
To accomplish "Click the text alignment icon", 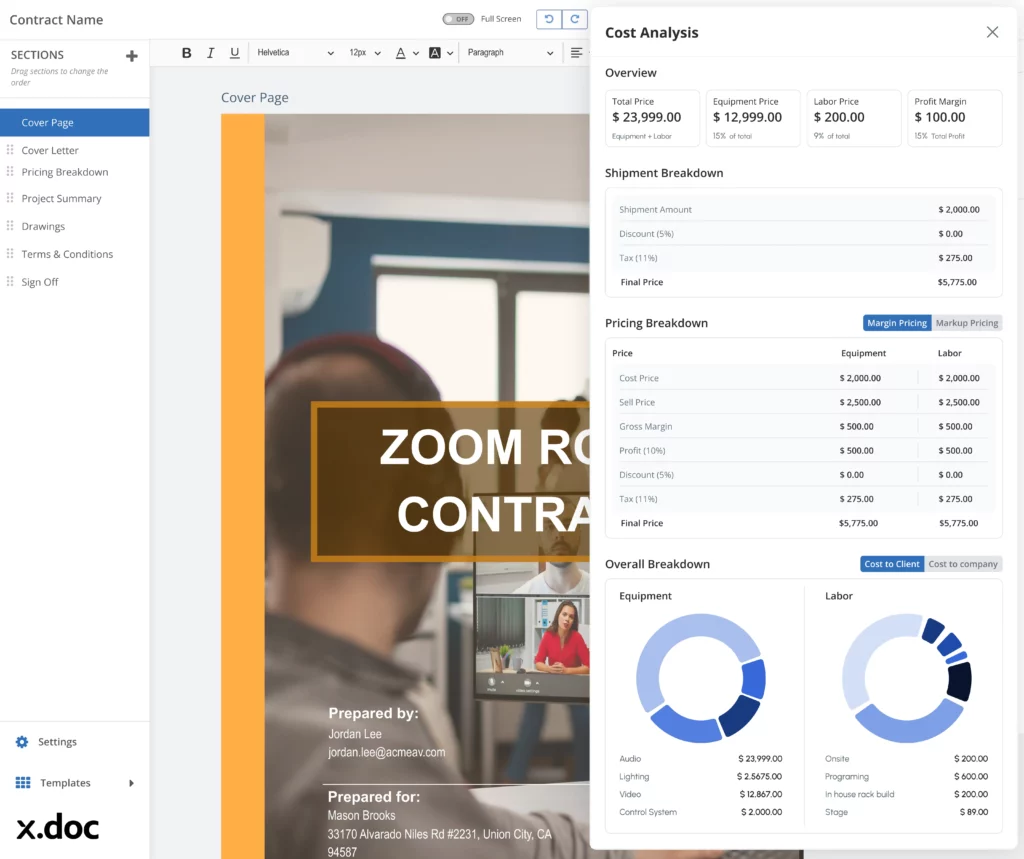I will tap(576, 53).
